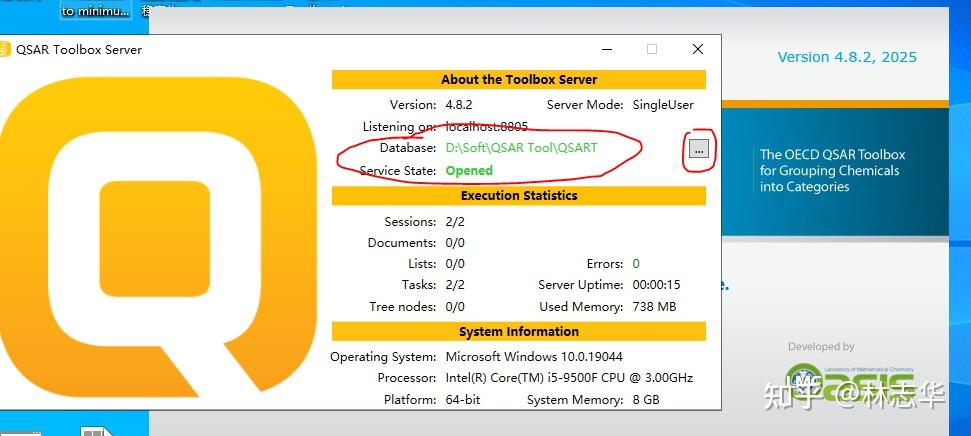Click the Lists value 0/0
971x436 pixels.
(x=455, y=264)
